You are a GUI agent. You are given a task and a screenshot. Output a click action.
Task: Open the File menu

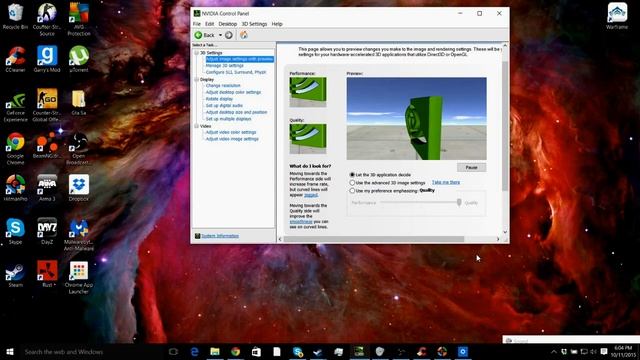[197, 24]
